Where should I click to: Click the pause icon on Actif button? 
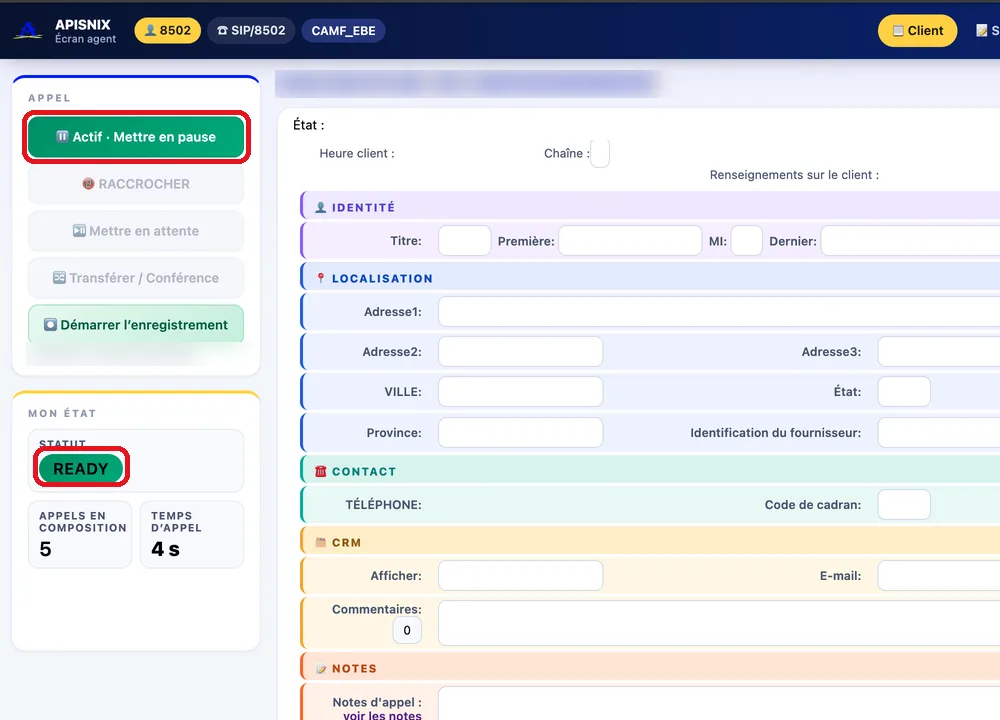(x=62, y=136)
